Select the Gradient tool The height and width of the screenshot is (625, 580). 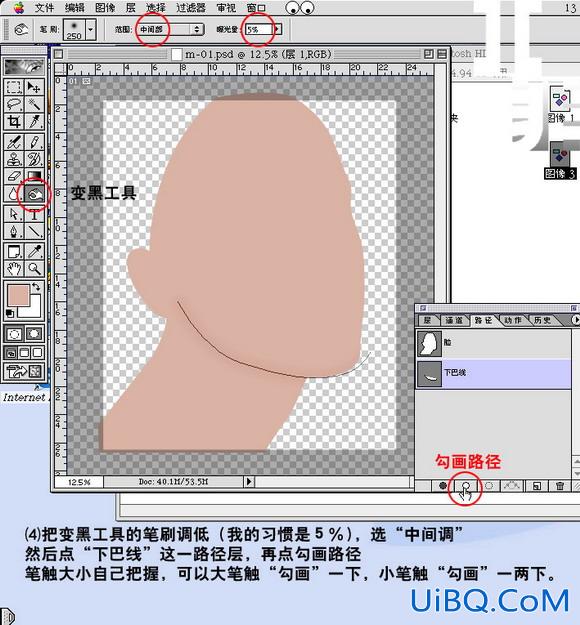point(34,176)
